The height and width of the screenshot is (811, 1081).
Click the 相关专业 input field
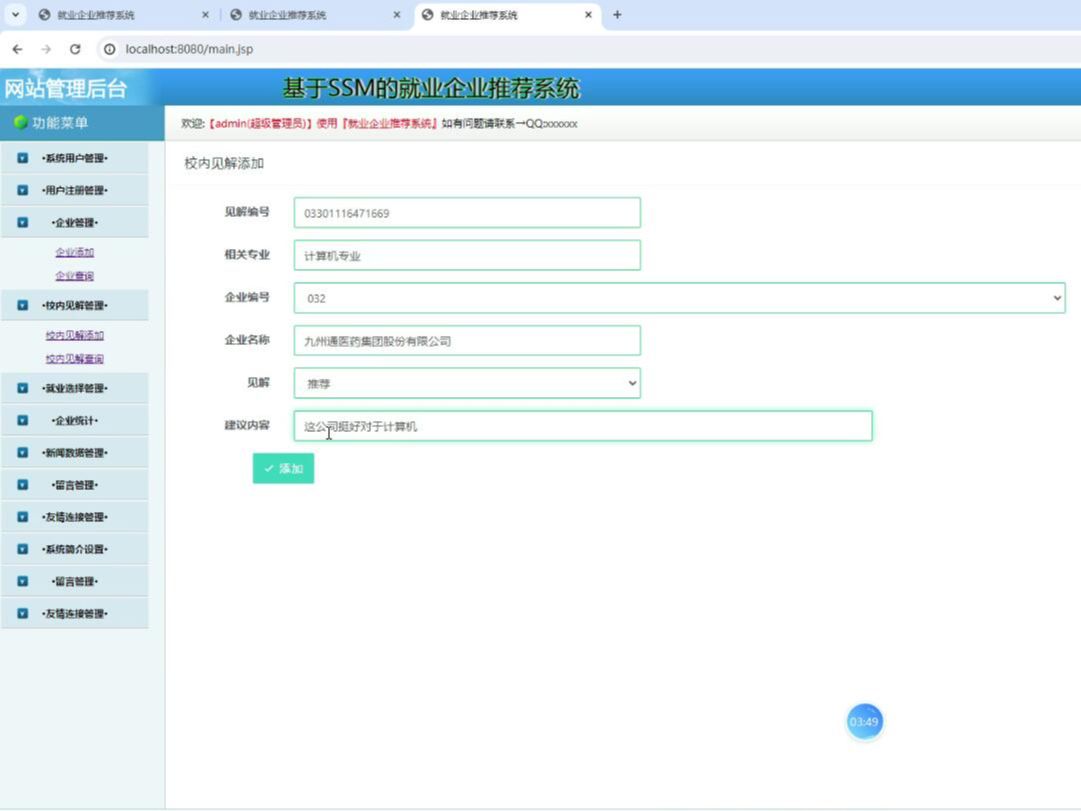467,255
